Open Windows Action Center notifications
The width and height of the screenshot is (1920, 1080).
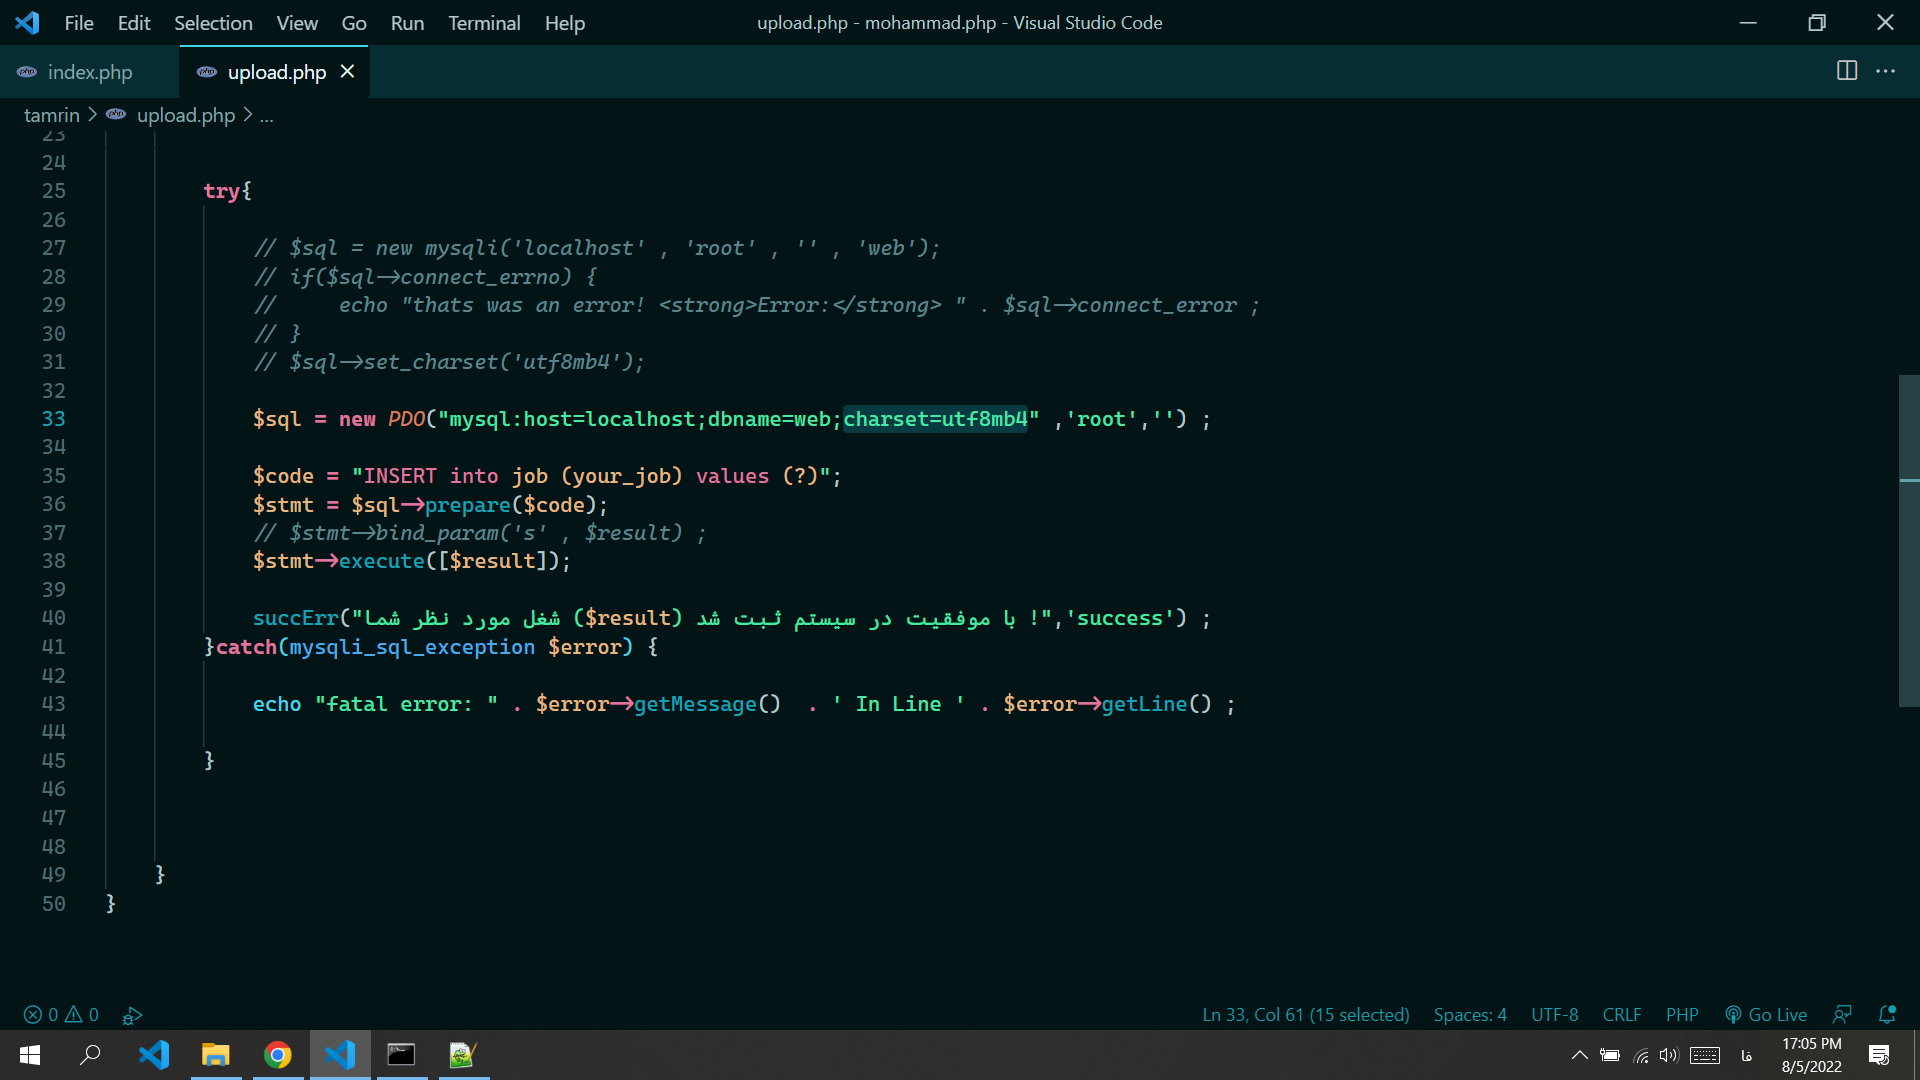1879,1055
